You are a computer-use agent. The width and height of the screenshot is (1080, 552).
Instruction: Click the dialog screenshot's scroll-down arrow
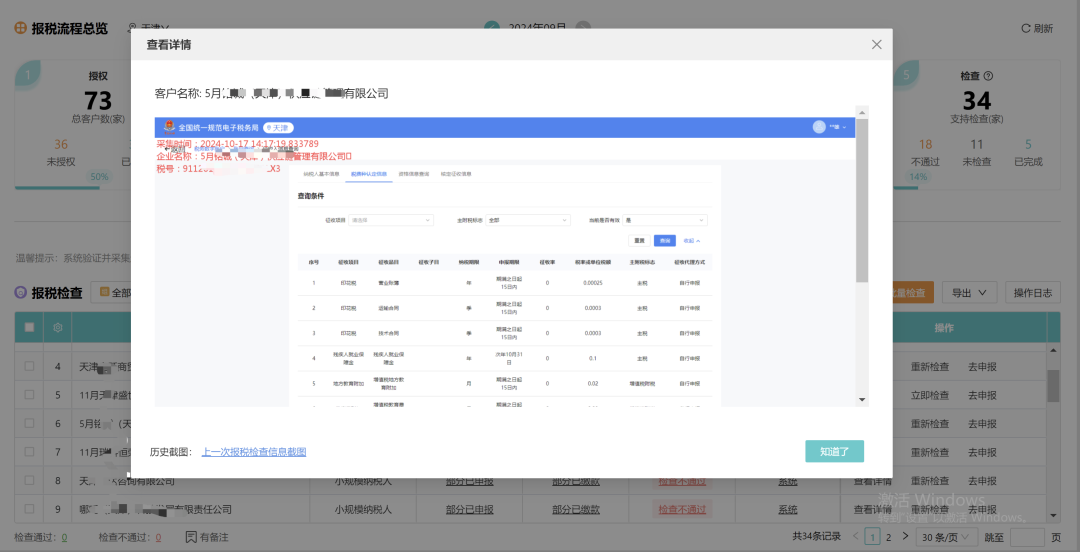click(861, 399)
